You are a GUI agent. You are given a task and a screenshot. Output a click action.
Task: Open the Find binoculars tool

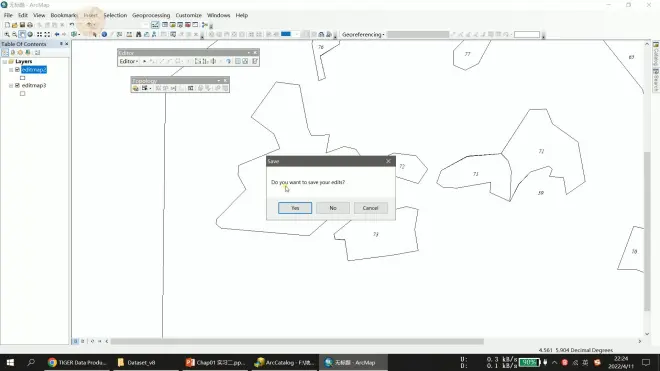coord(138,35)
